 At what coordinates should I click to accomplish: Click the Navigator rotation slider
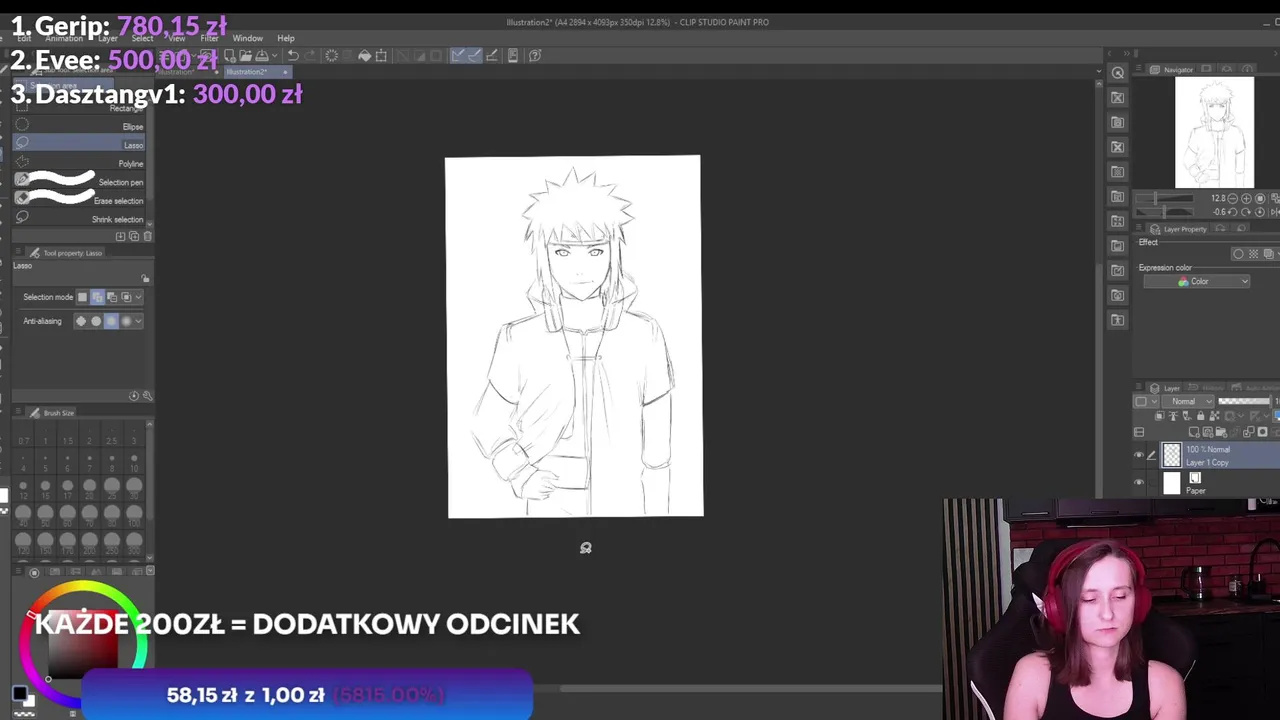(x=1164, y=212)
